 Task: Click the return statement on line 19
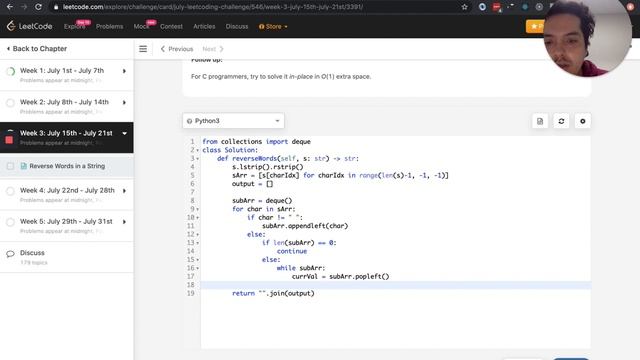(273, 293)
